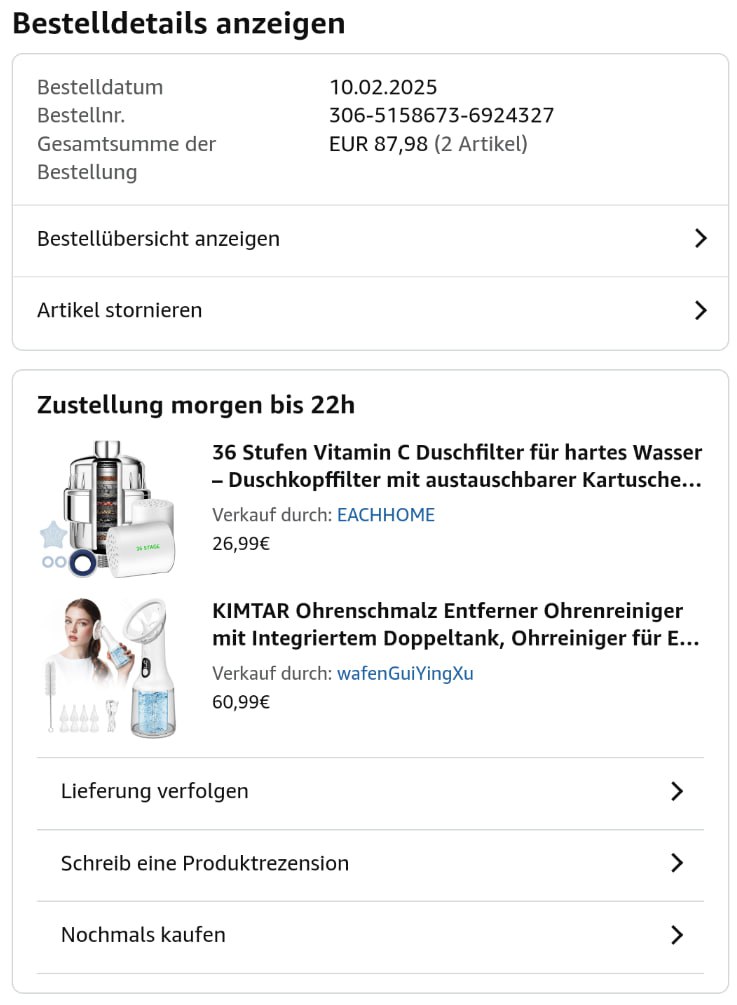Click the arrow icon next to Nochmals kaufen
Image resolution: width=737 pixels, height=1005 pixels.
(677, 935)
